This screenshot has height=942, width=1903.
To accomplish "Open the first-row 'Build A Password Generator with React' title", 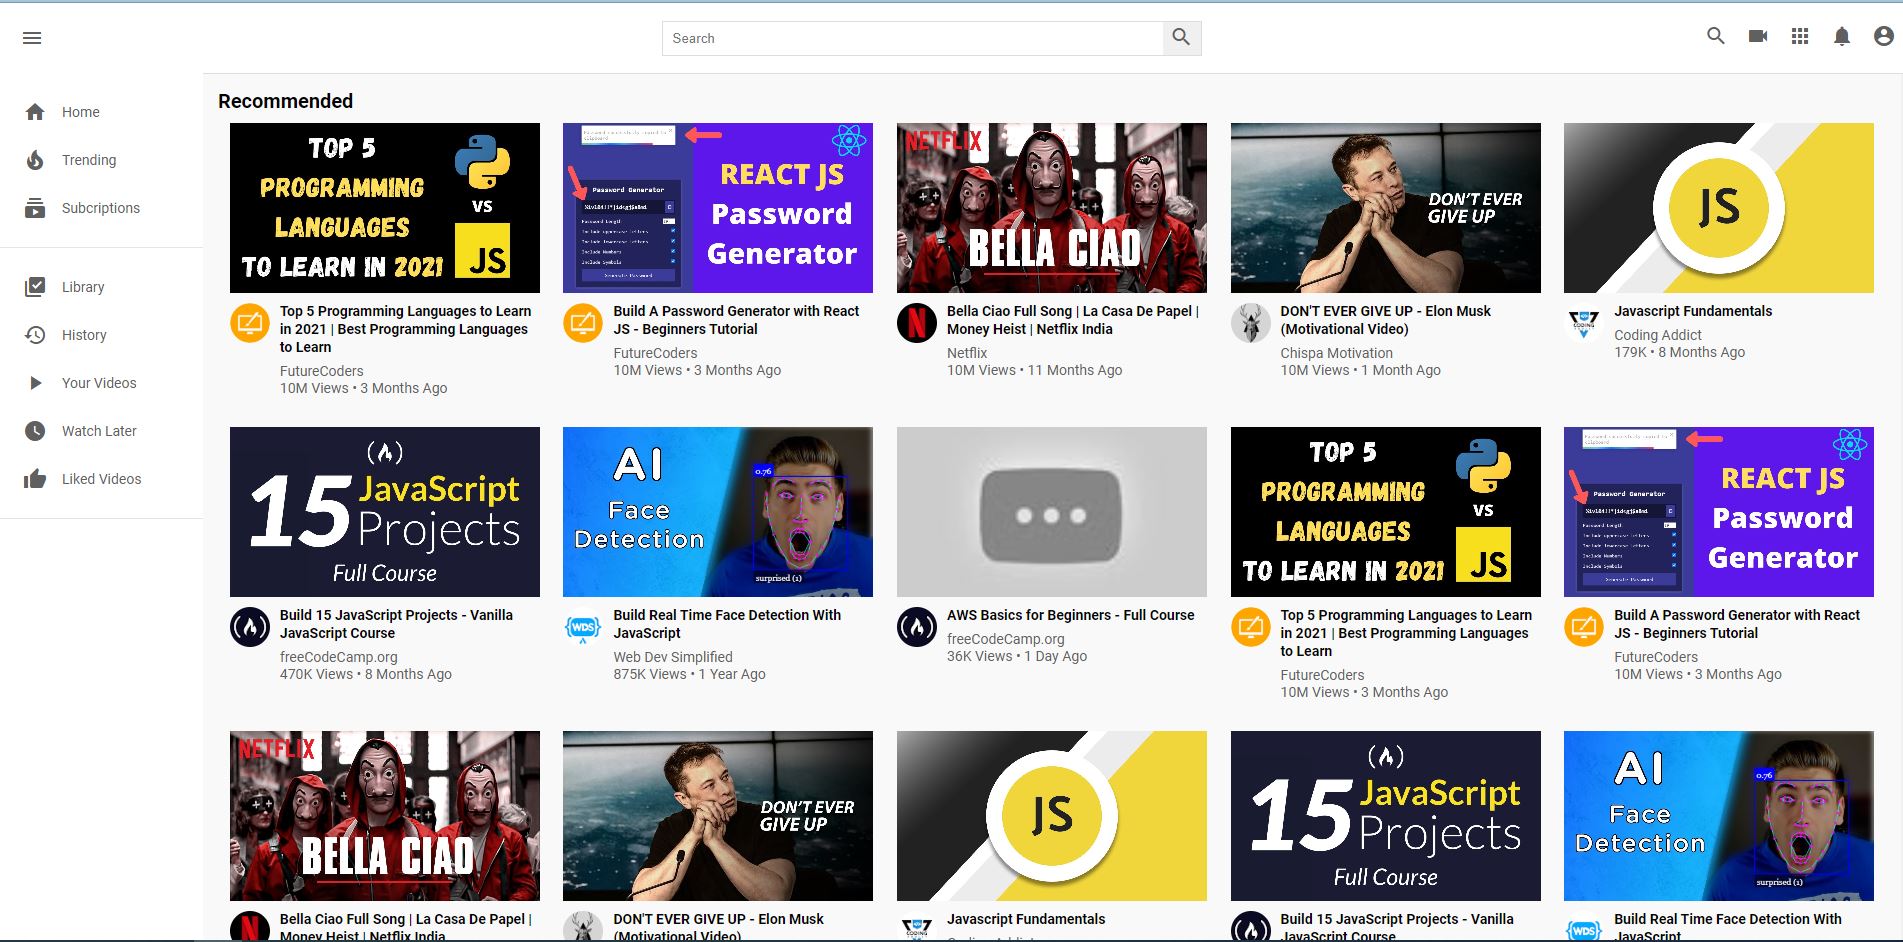I will tap(737, 320).
